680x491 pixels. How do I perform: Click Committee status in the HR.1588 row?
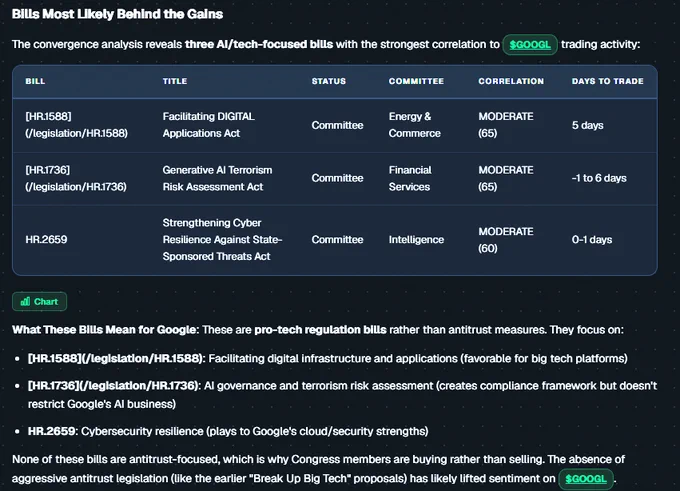337,125
